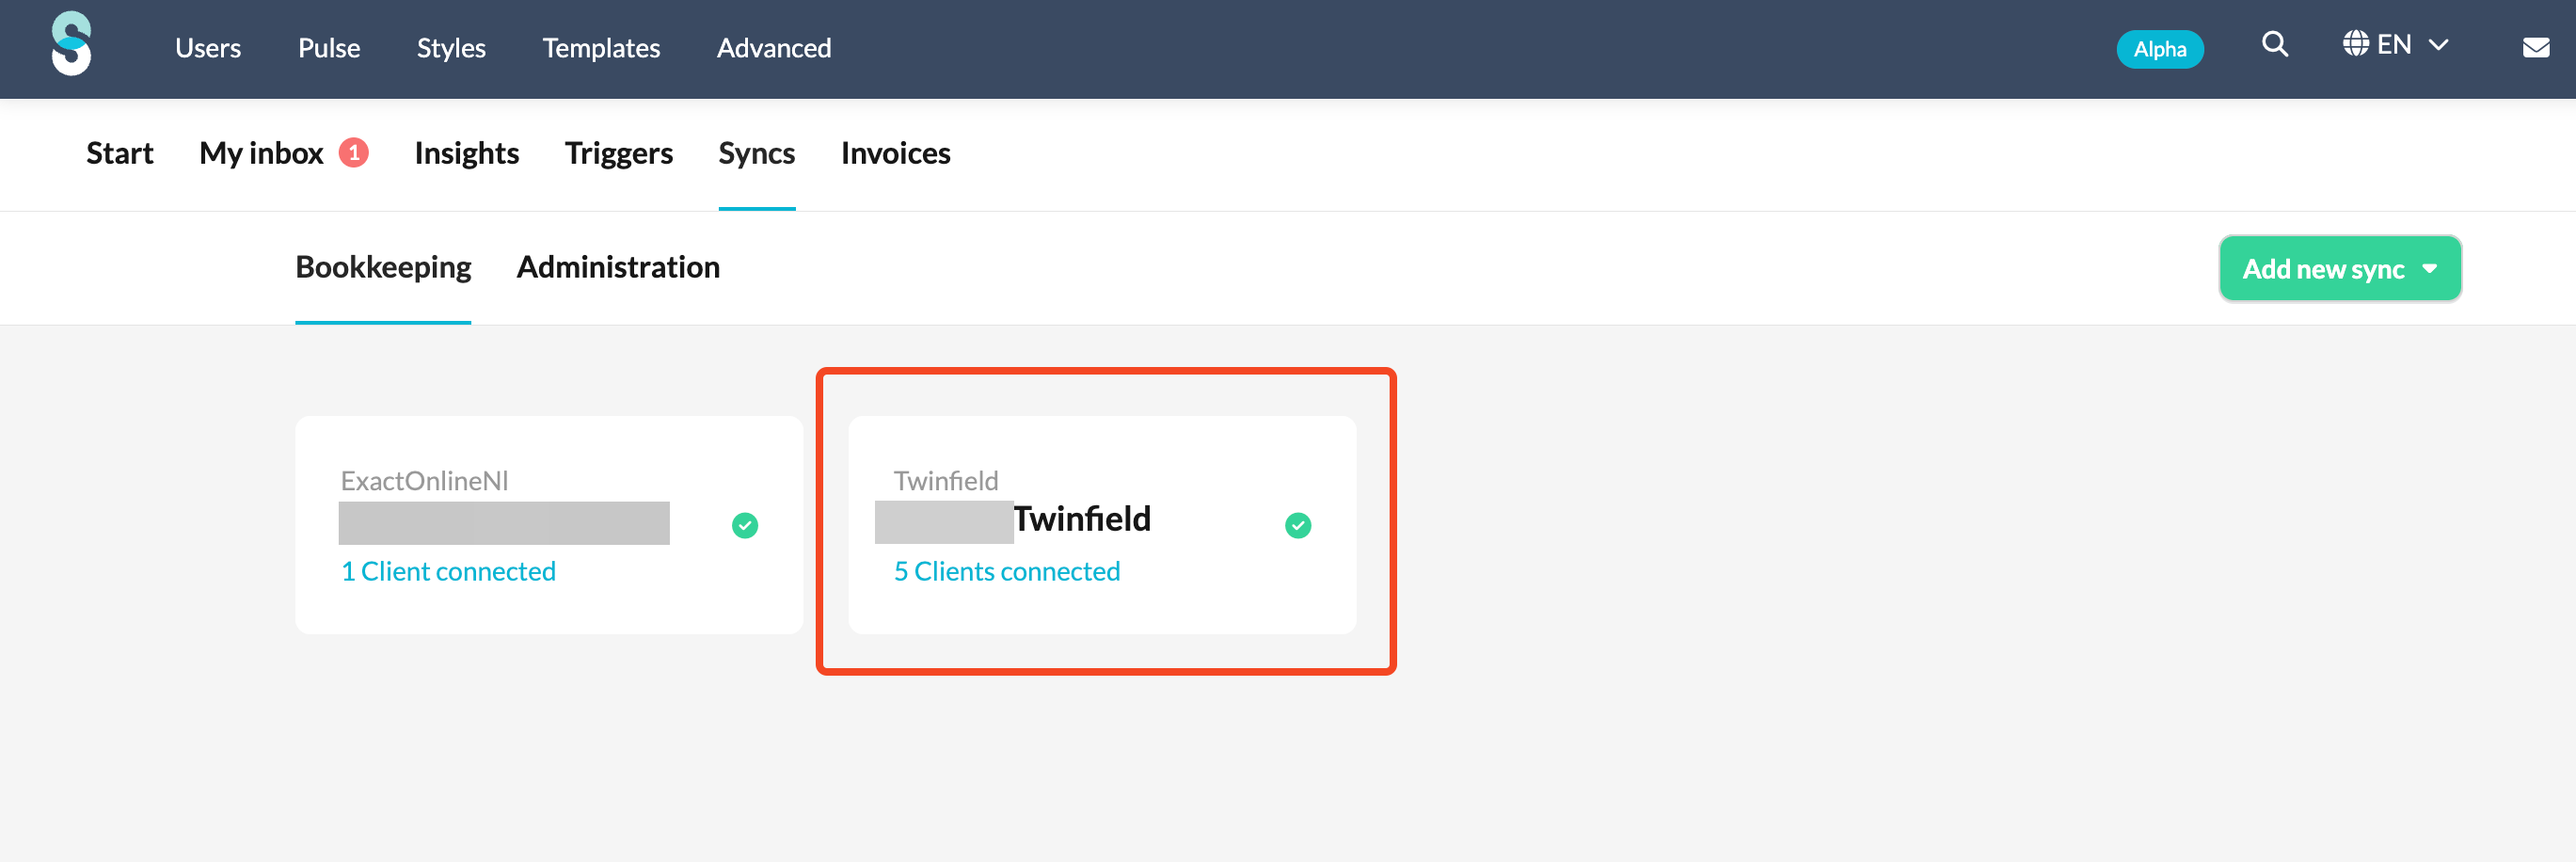Click the caret on Add new sync
This screenshot has width=2576, height=862.
(2429, 269)
